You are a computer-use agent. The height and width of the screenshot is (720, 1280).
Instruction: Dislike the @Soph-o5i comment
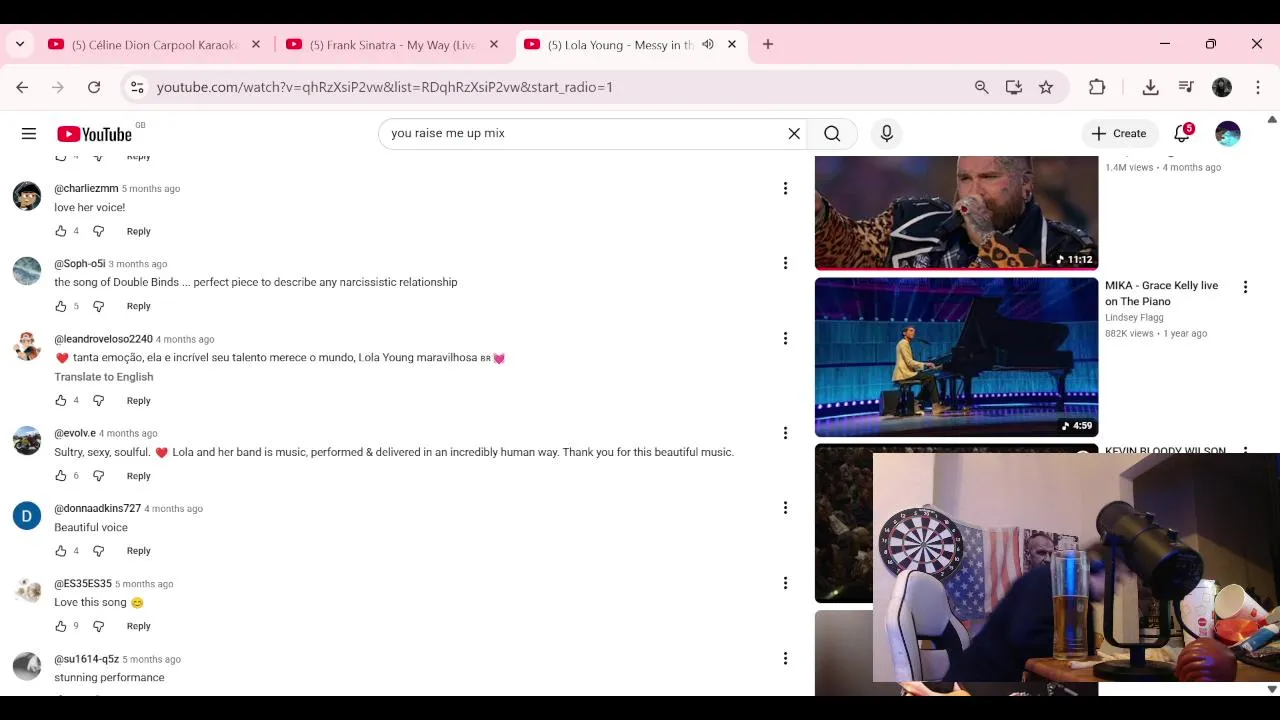pos(98,306)
